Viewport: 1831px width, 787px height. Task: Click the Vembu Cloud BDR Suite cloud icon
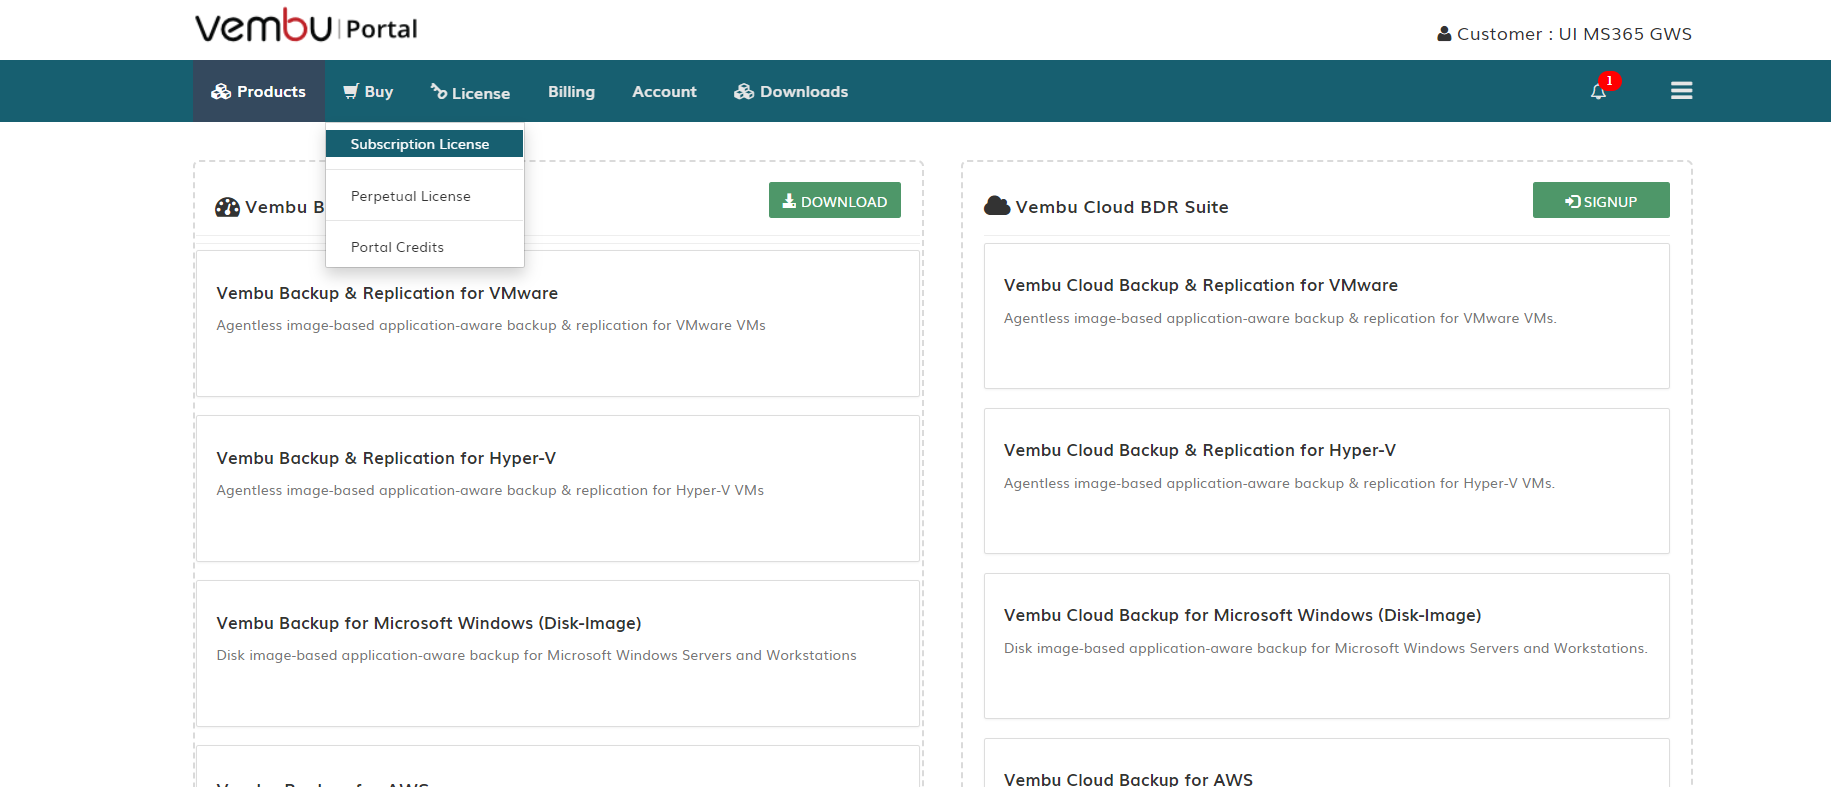[x=997, y=206]
